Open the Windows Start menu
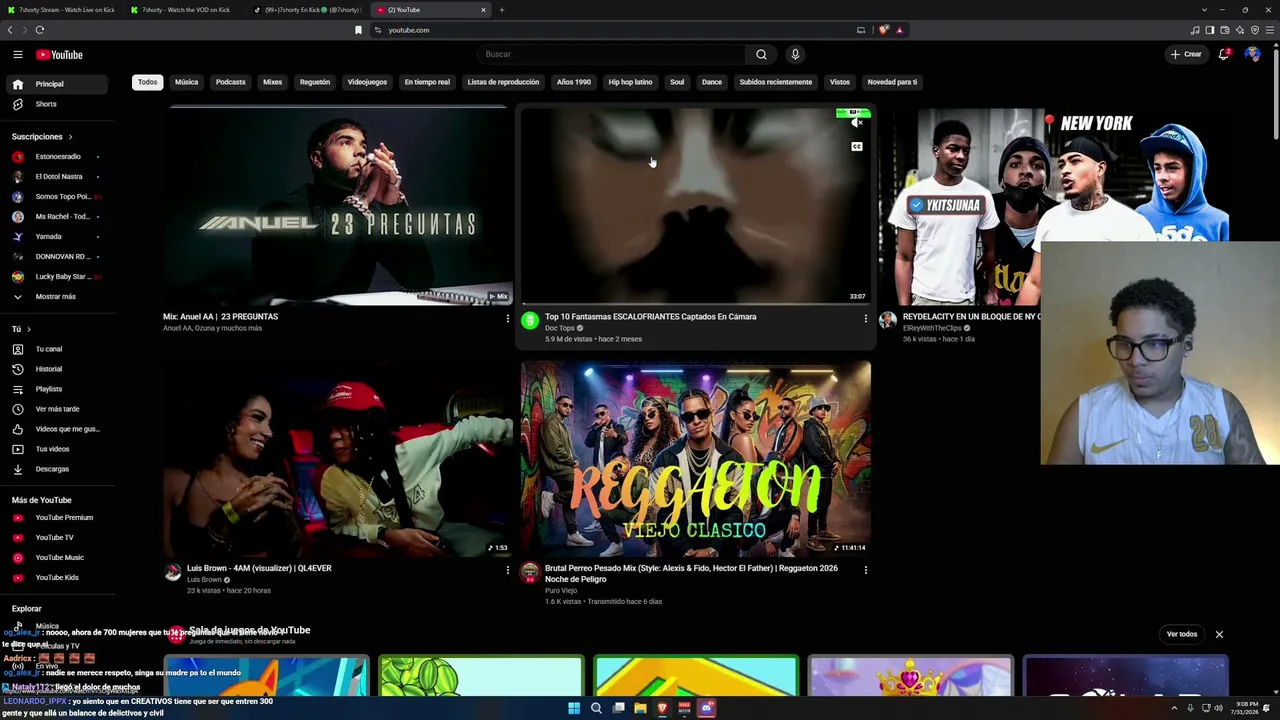The image size is (1280, 720). [x=574, y=709]
